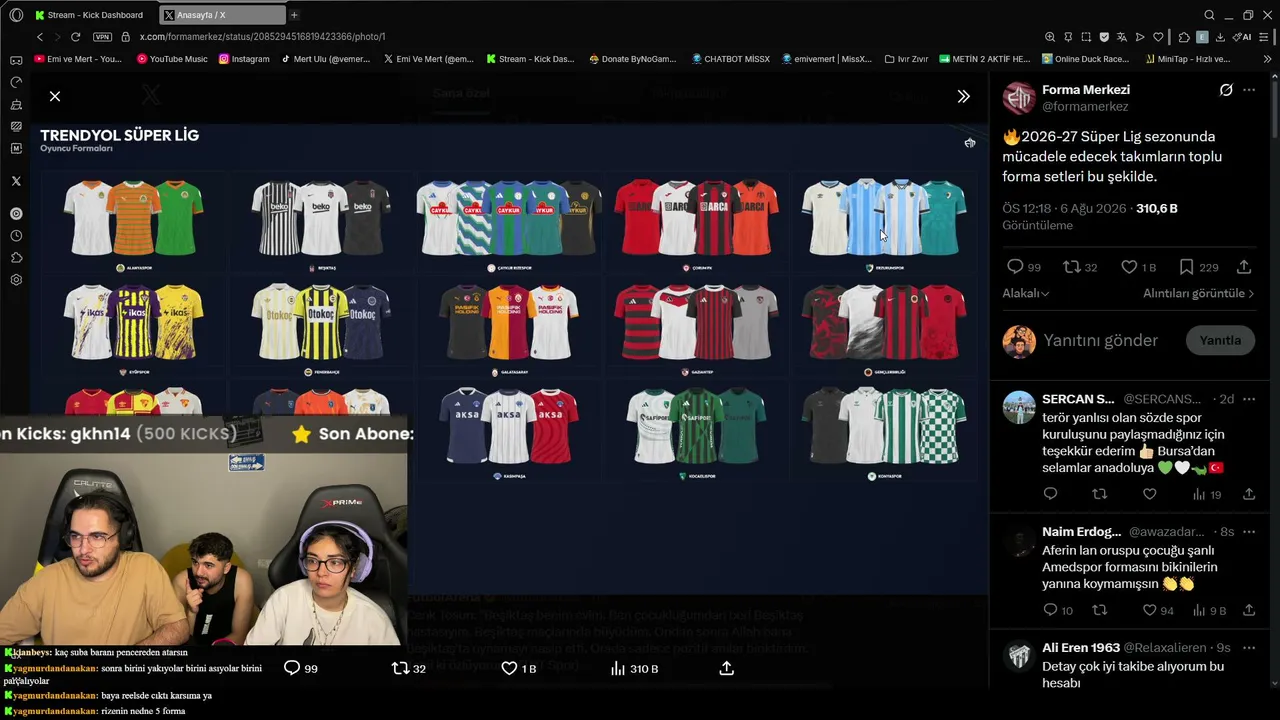The height and width of the screenshot is (720, 1280).
Task: Open more options on Forma Merkezi post
Action: point(1249,90)
